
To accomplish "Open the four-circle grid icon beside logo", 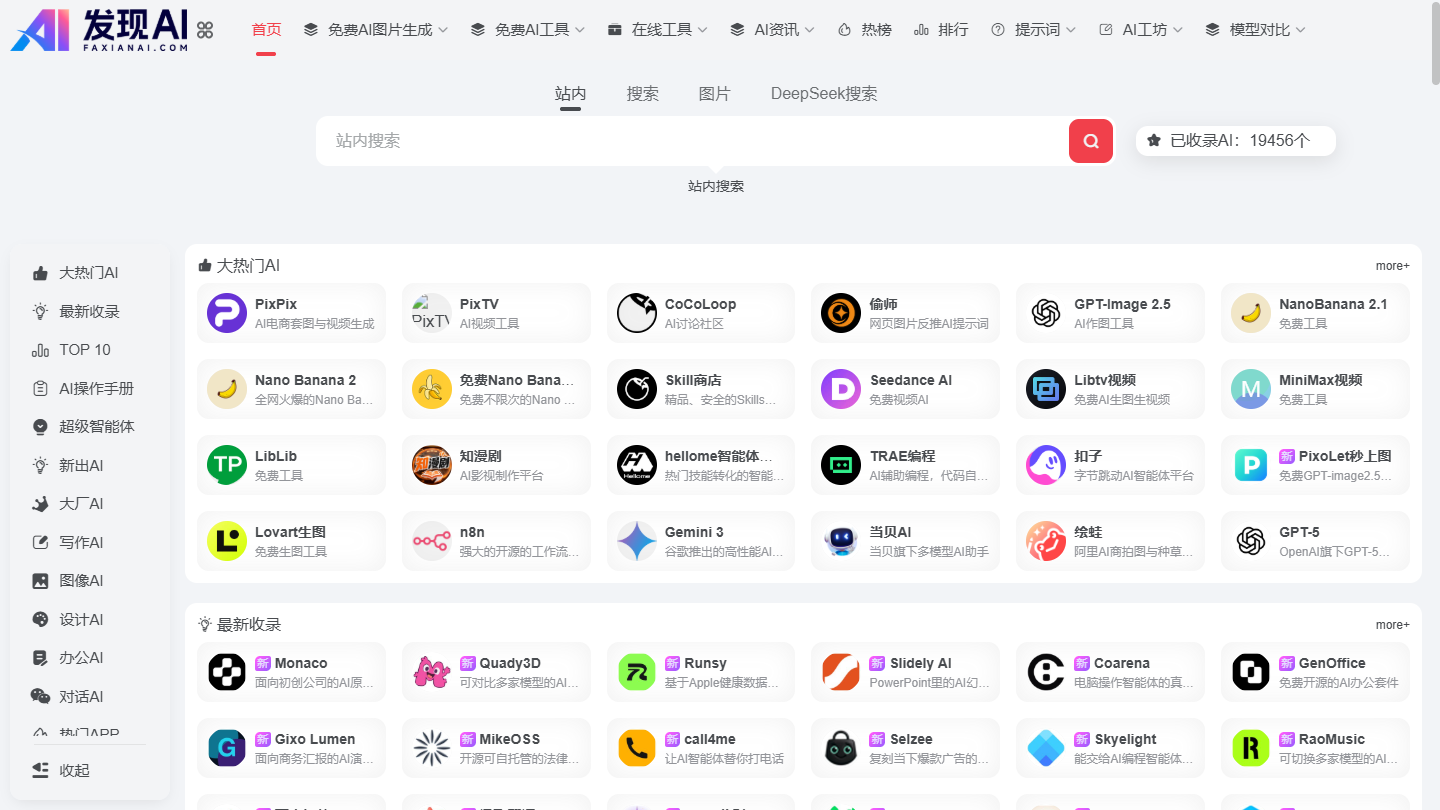I will point(205,30).
